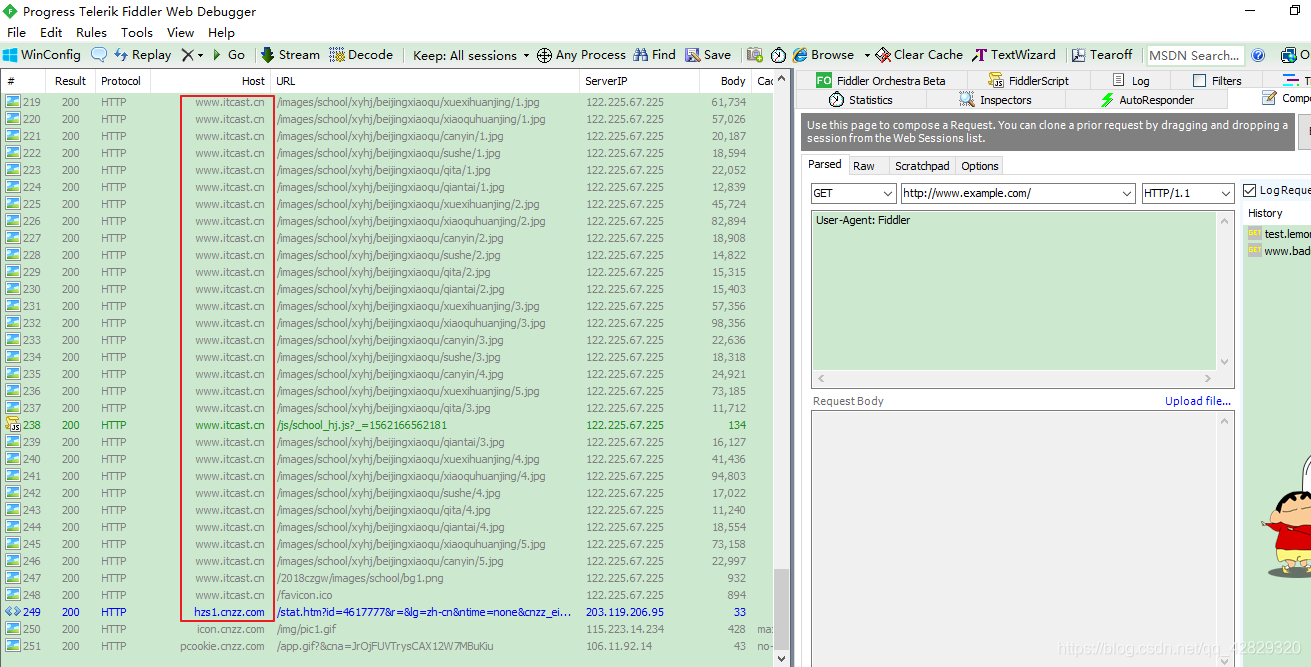Click the Tearoff button
Viewport: 1311px width, 667px height.
1102,55
